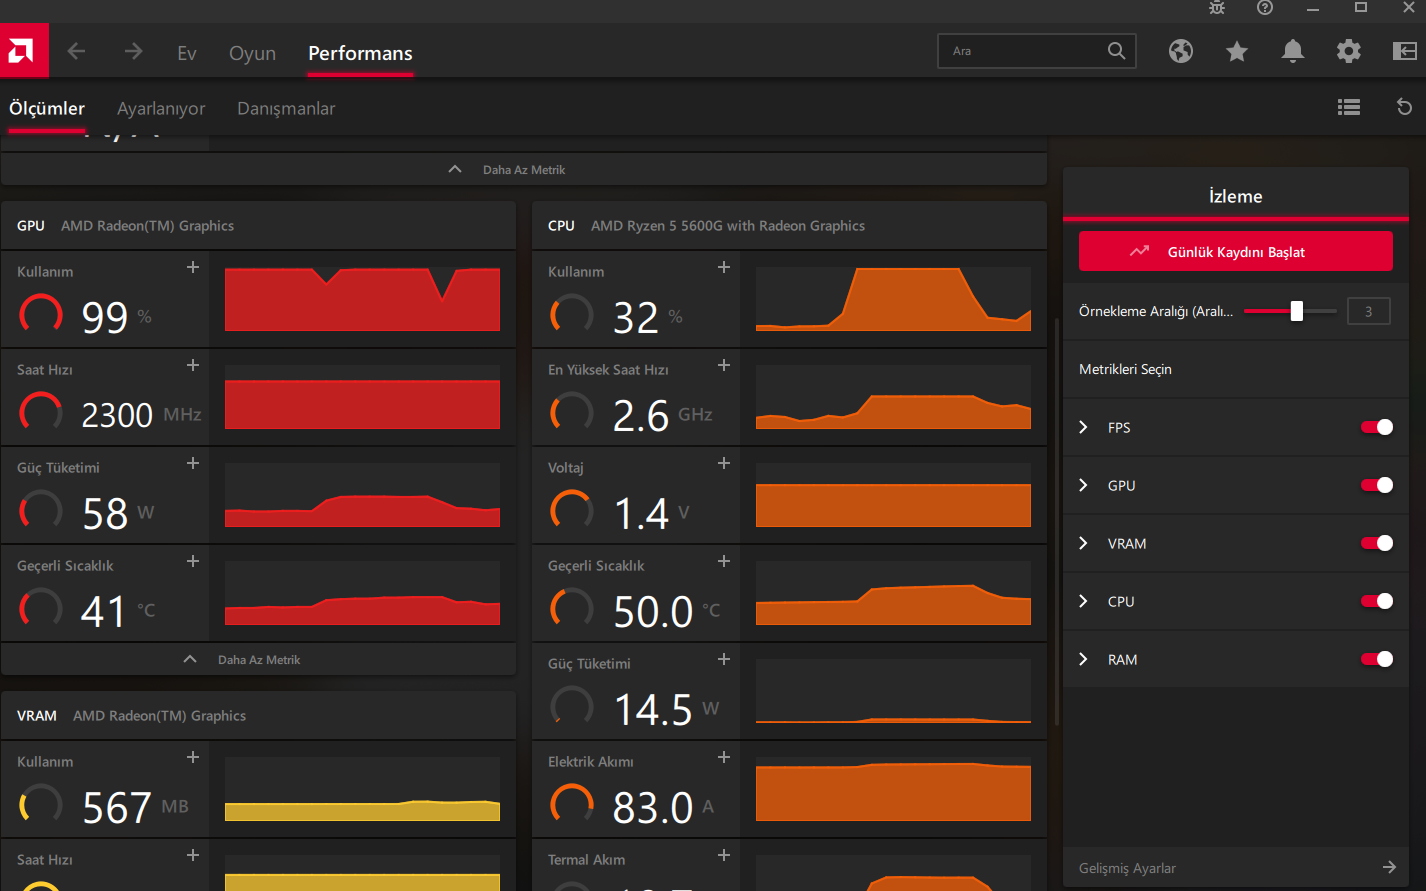Viewport: 1426px width, 891px height.
Task: Expand the CPU metrics chevron
Action: (1083, 602)
